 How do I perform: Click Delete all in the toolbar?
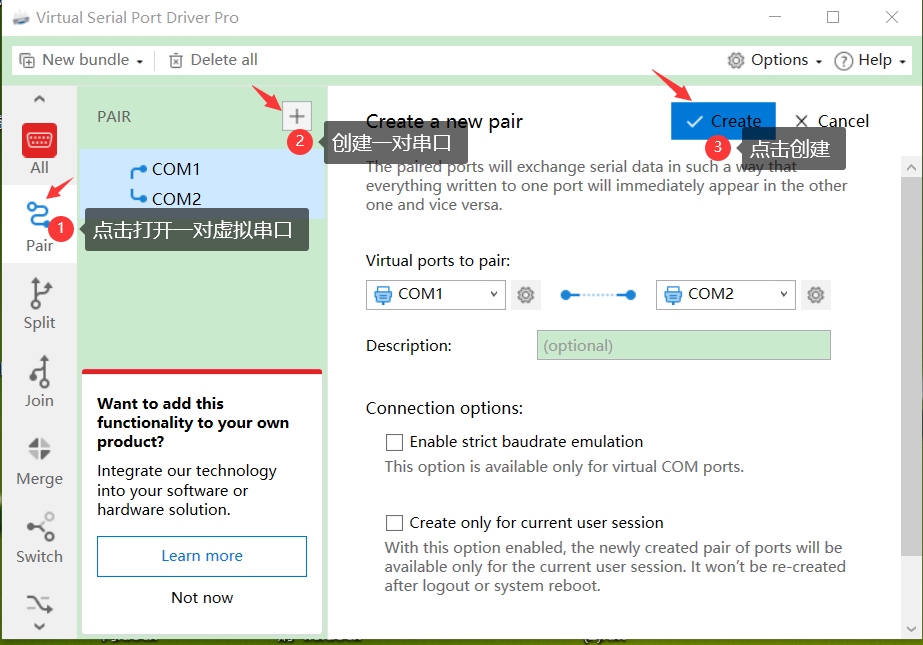pyautogui.click(x=213, y=60)
